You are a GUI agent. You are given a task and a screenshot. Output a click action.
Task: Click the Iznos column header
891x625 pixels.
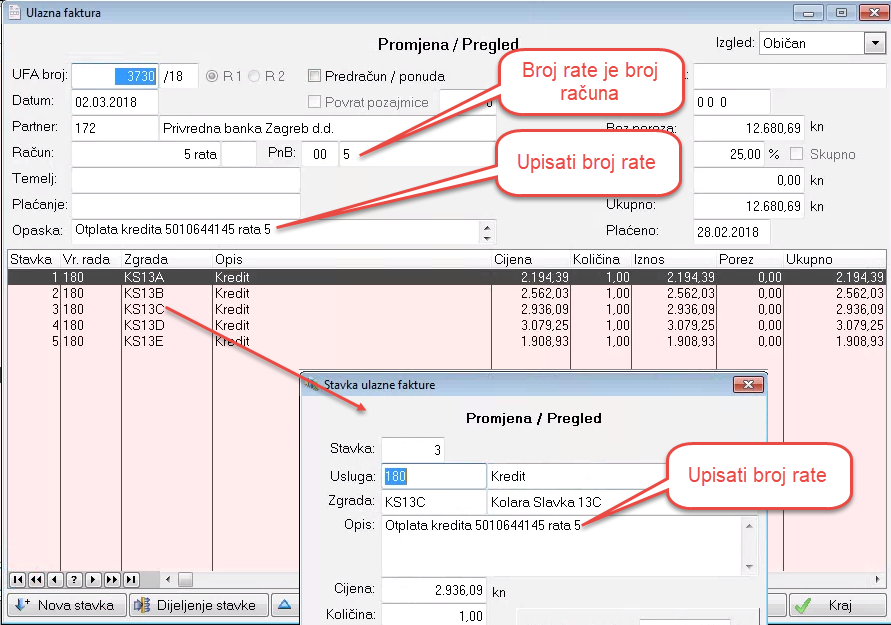pyautogui.click(x=674, y=260)
